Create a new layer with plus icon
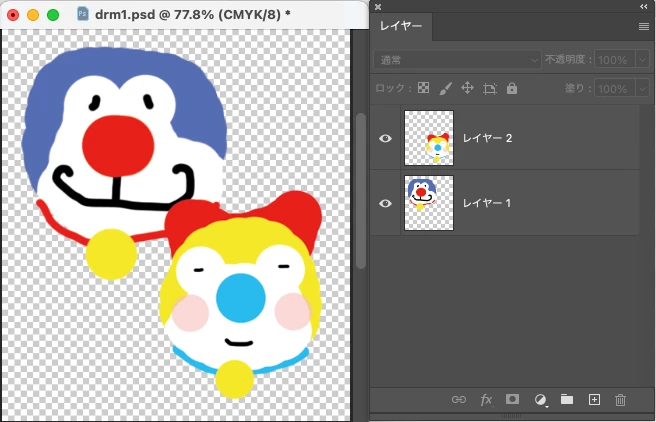 point(594,399)
